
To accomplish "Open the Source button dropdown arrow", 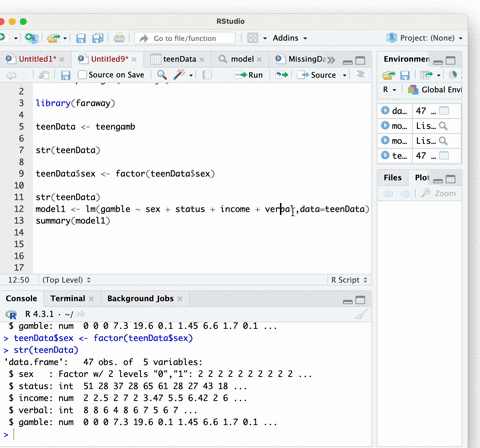I will pos(345,75).
